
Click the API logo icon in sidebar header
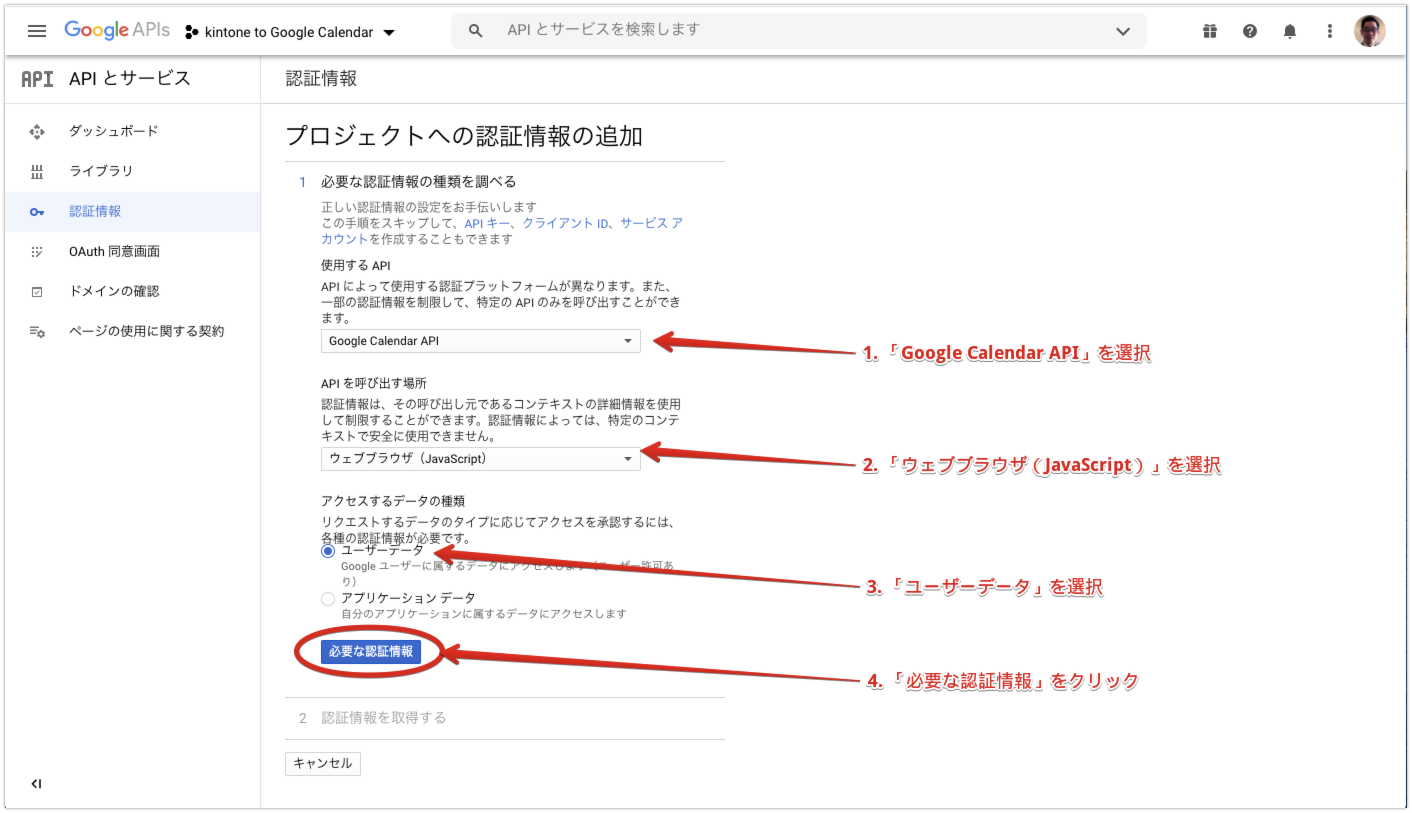pos(37,79)
